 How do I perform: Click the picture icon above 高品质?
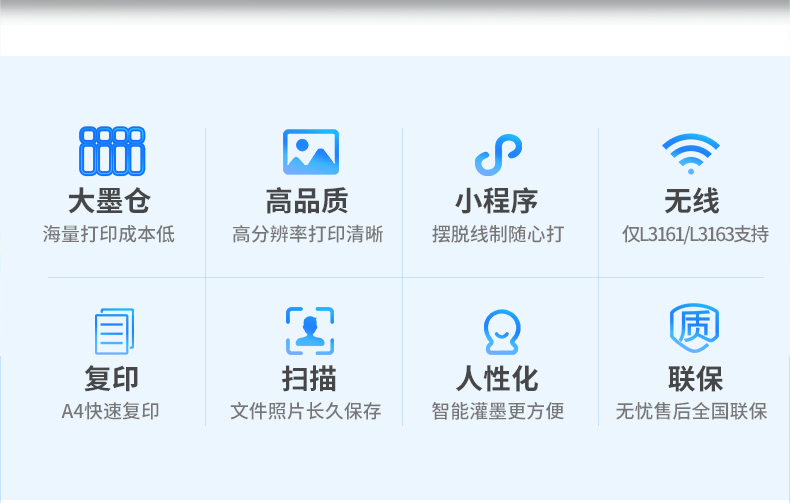pos(311,152)
